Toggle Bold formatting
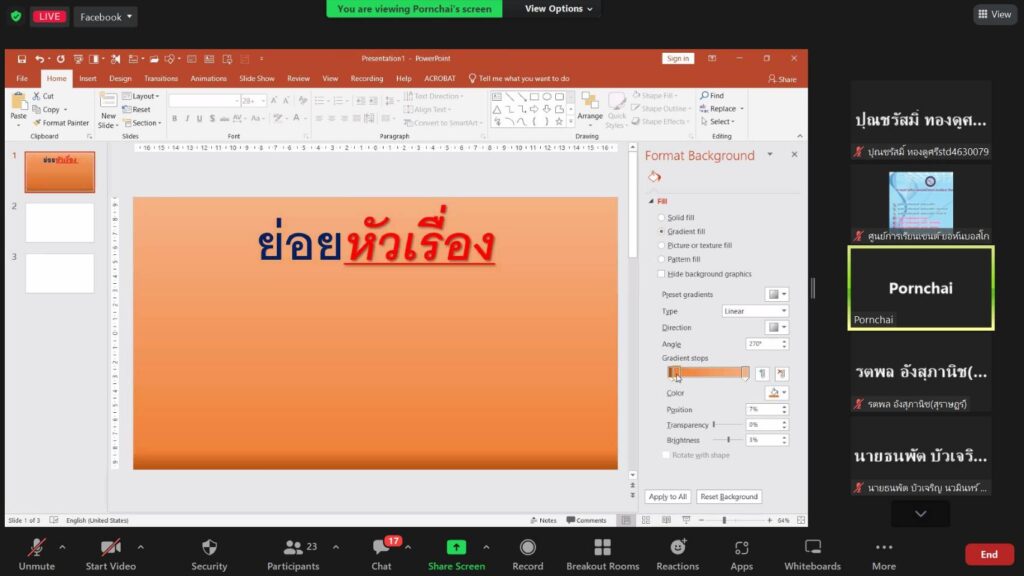 (174, 118)
